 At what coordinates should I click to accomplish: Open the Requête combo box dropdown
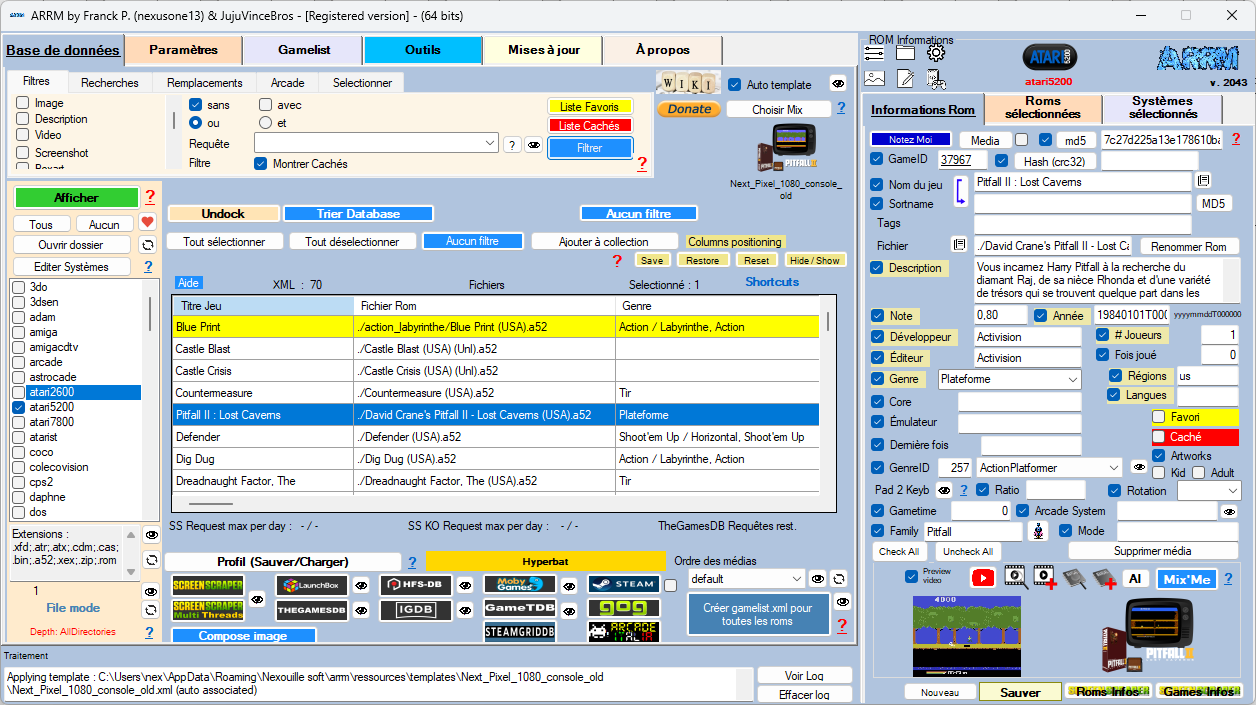tap(490, 144)
